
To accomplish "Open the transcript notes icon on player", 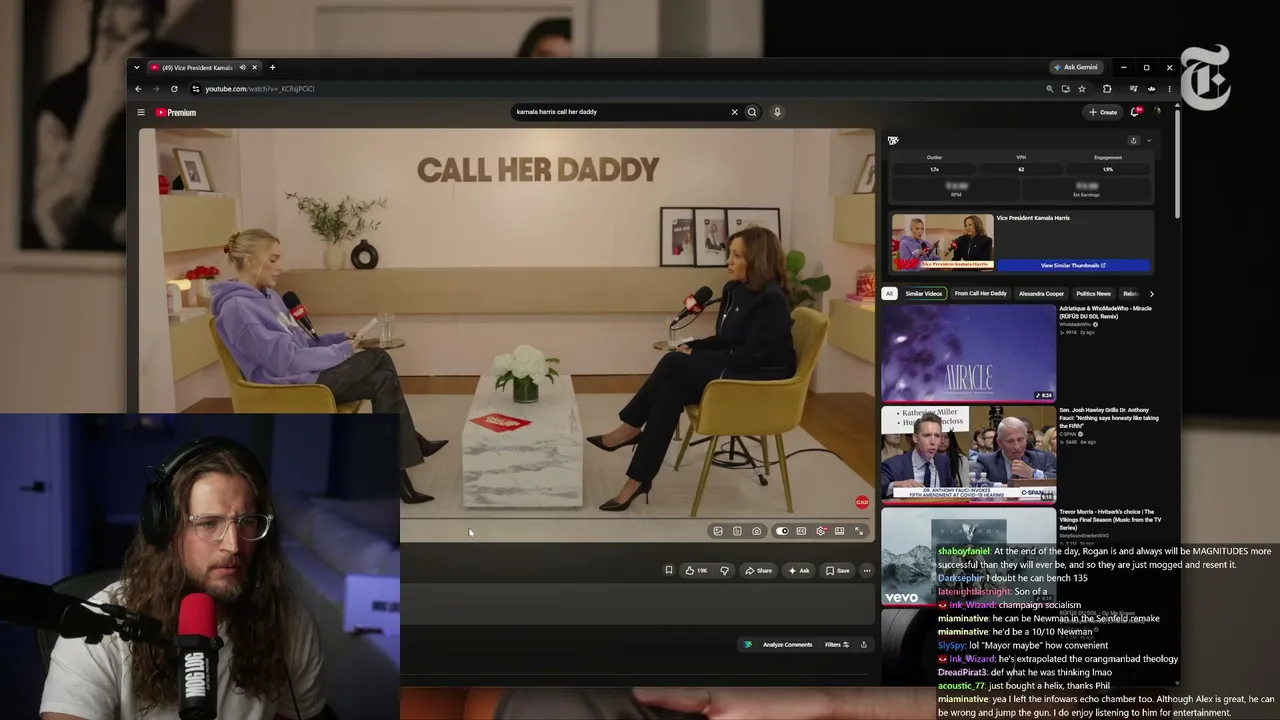I will point(737,531).
